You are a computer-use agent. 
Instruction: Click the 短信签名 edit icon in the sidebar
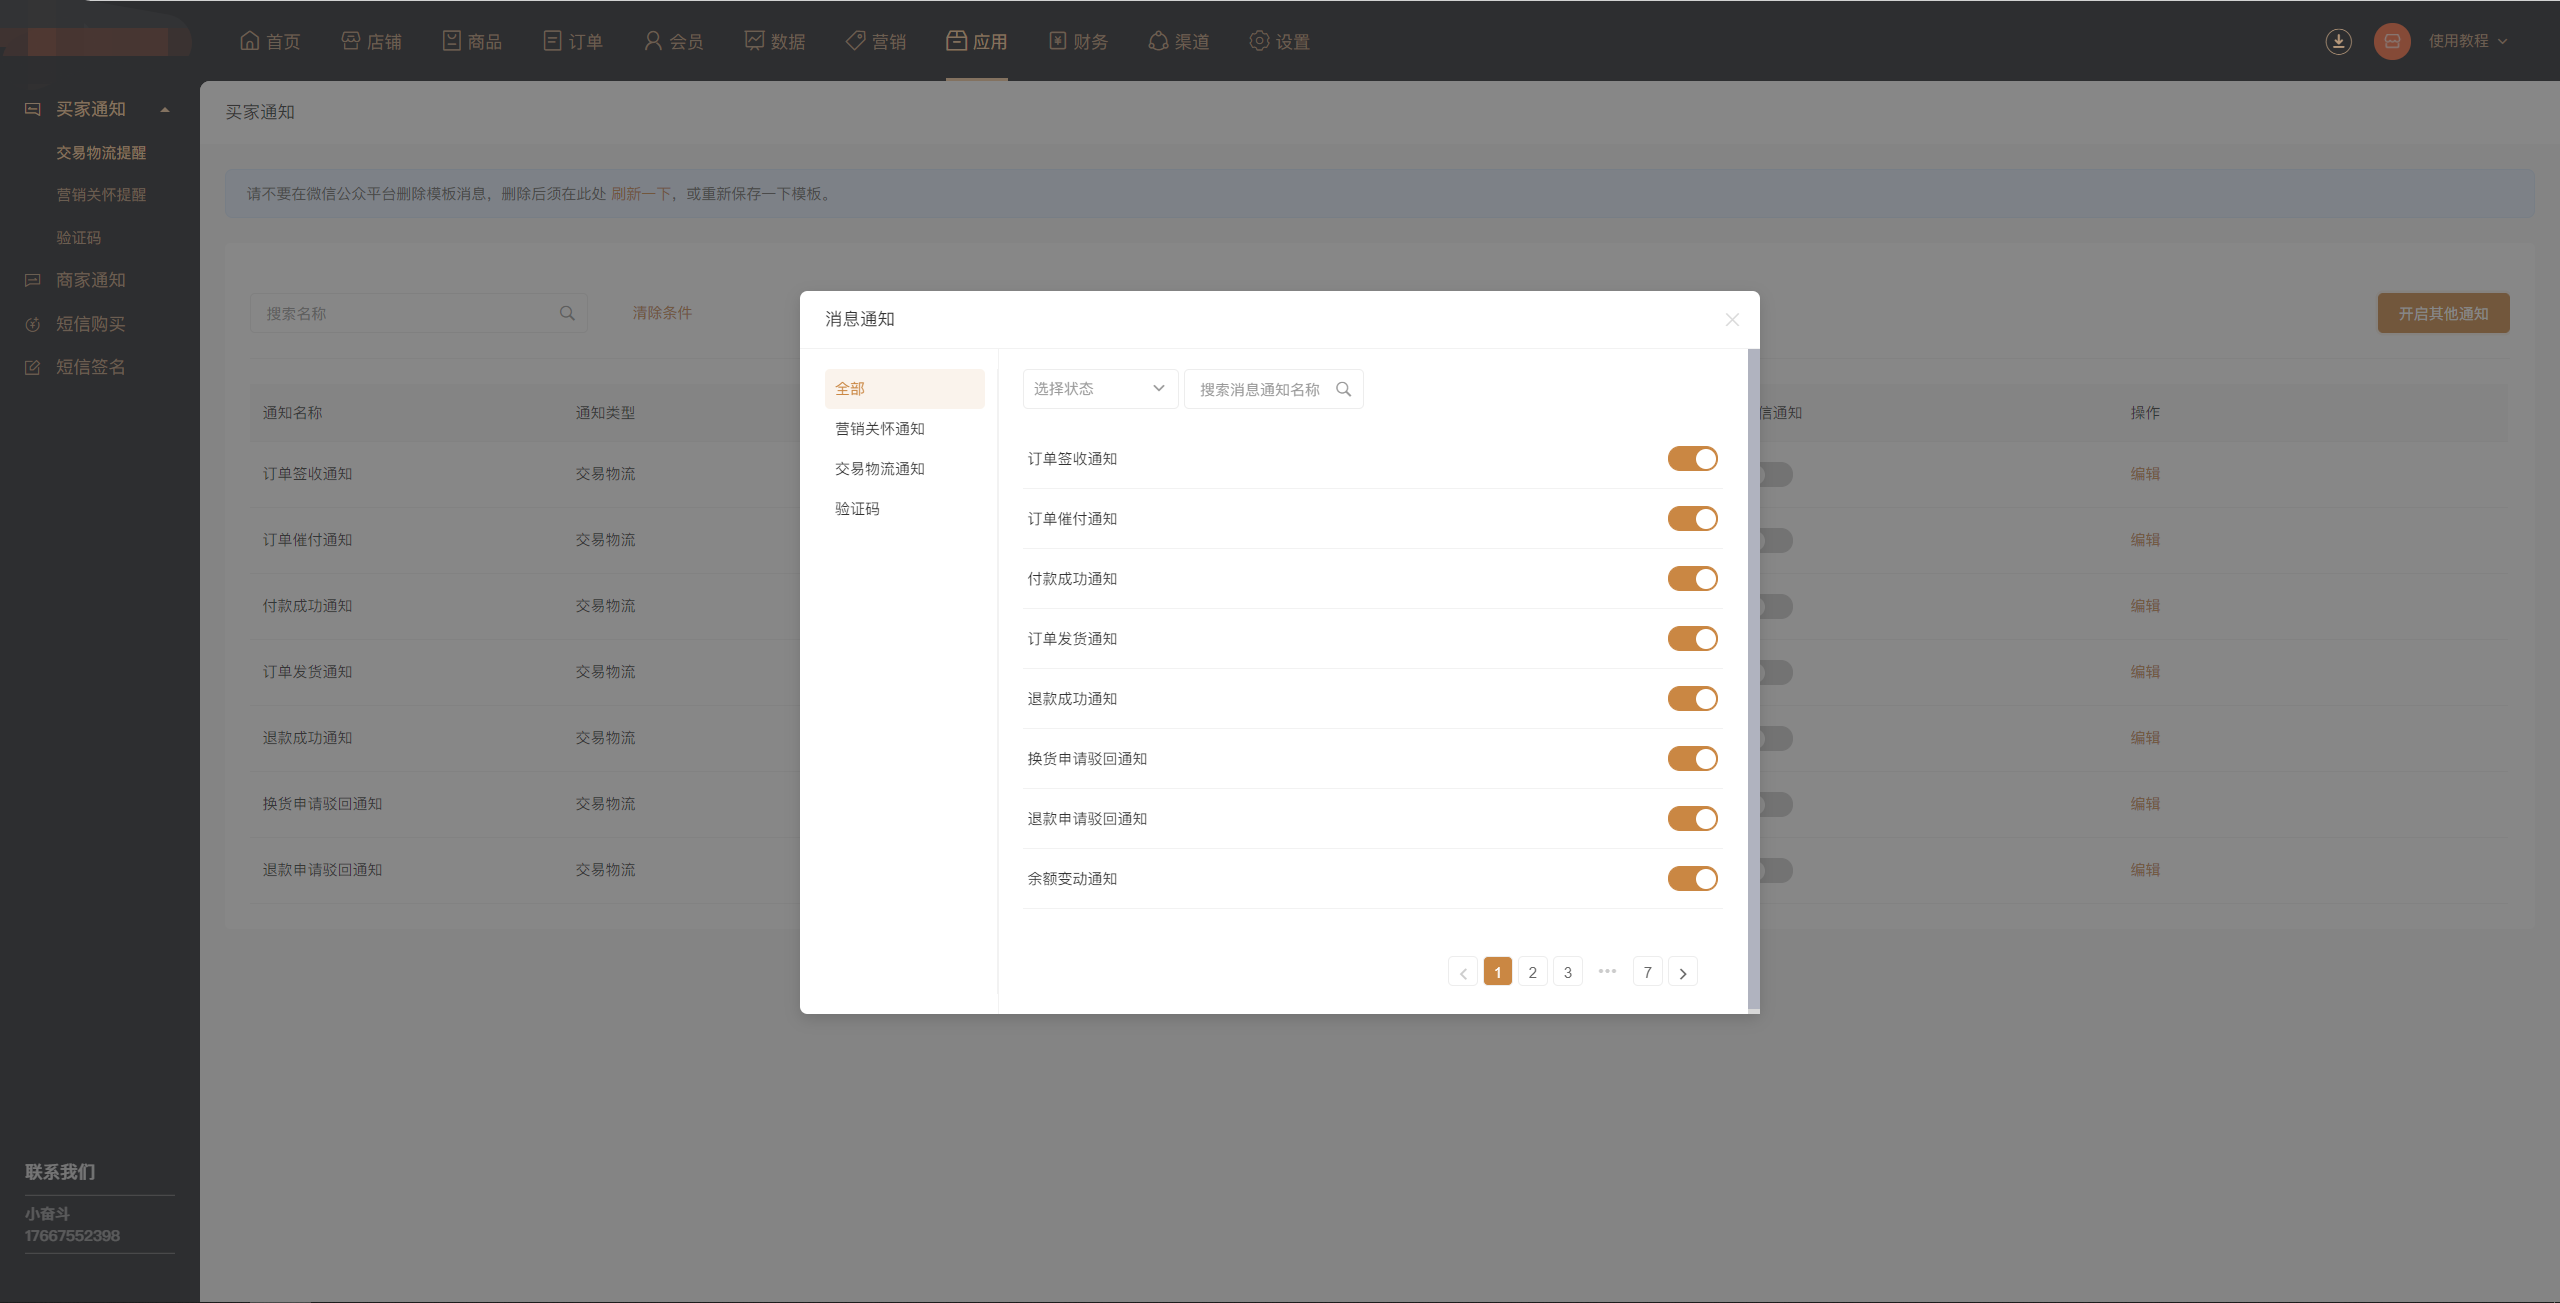click(33, 367)
